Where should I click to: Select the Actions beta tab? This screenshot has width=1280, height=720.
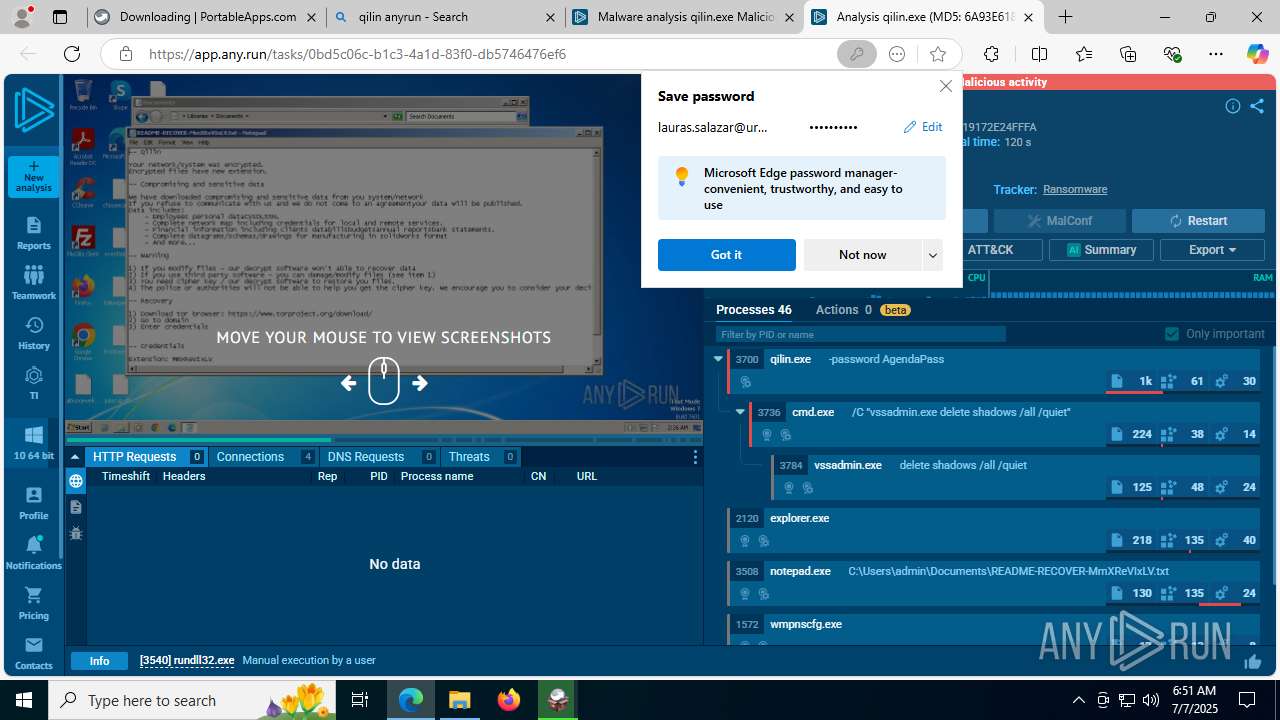click(x=862, y=310)
